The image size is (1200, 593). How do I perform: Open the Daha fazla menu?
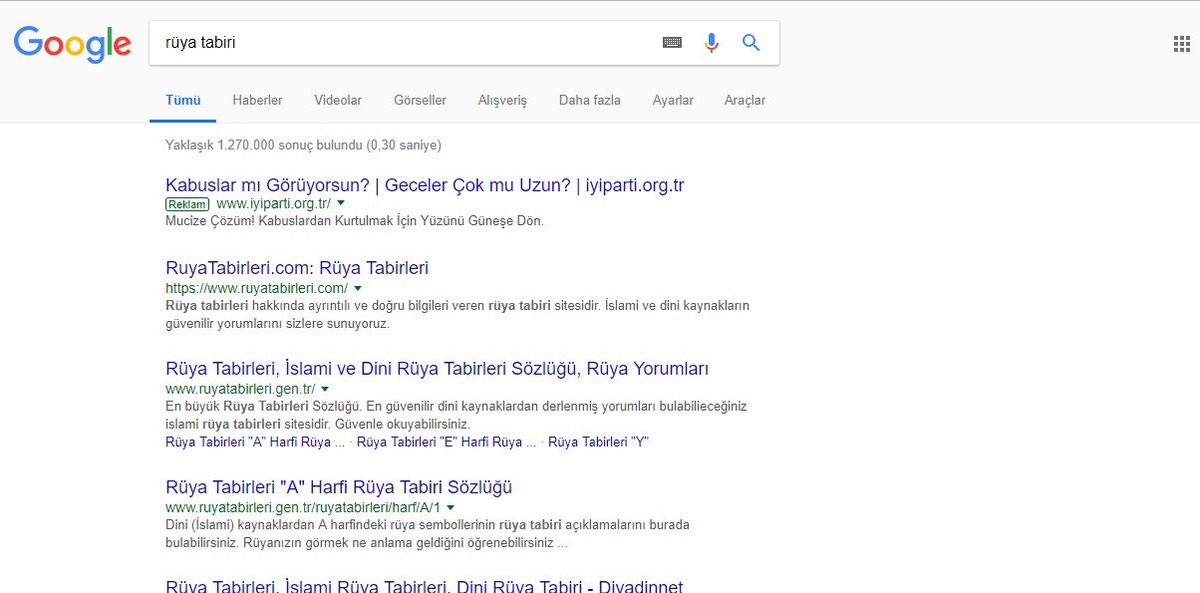590,100
